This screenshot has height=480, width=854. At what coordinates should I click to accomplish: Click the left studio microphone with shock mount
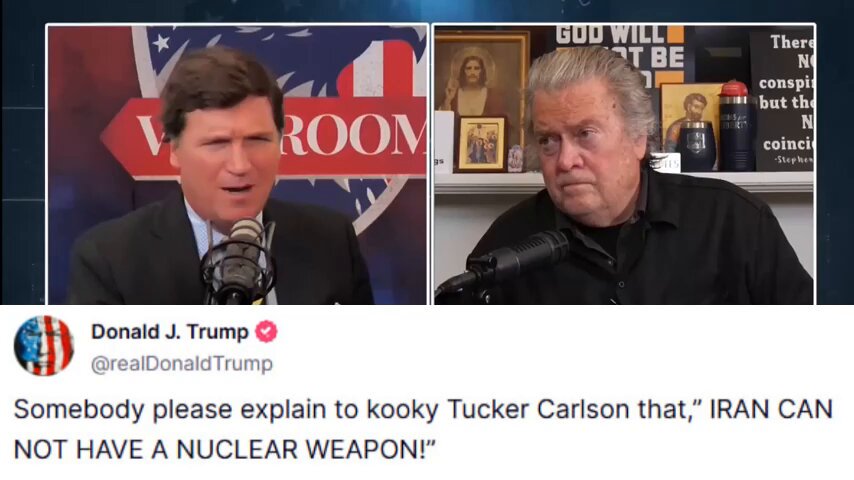click(239, 260)
